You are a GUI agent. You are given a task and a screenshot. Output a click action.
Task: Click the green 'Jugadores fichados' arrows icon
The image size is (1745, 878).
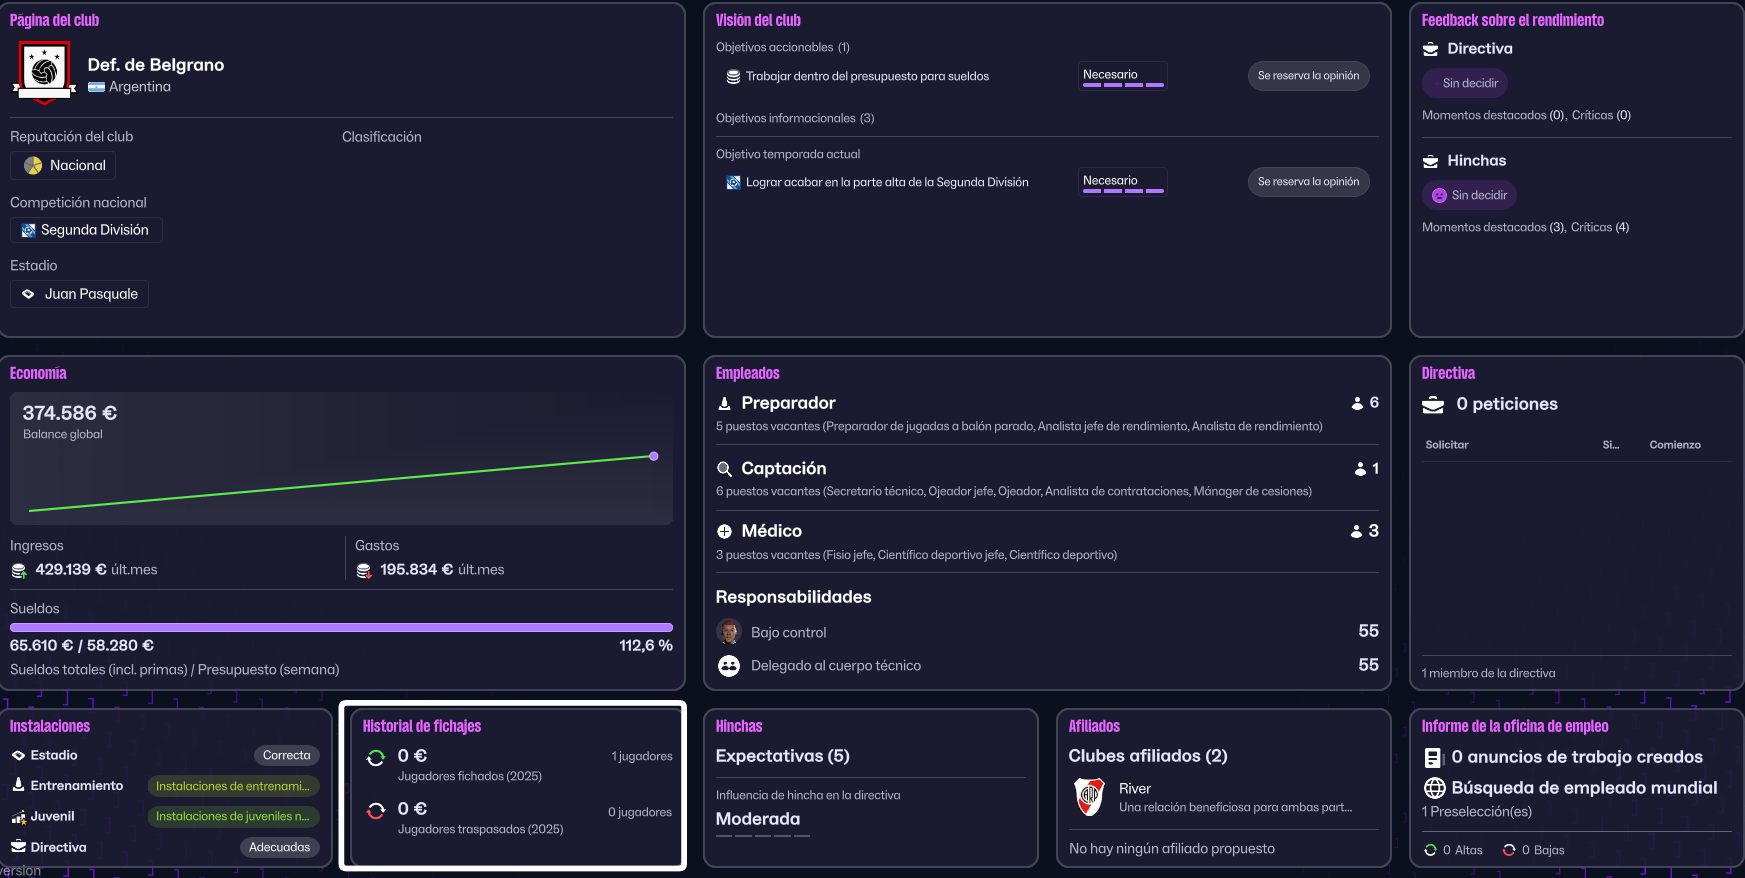pos(376,758)
